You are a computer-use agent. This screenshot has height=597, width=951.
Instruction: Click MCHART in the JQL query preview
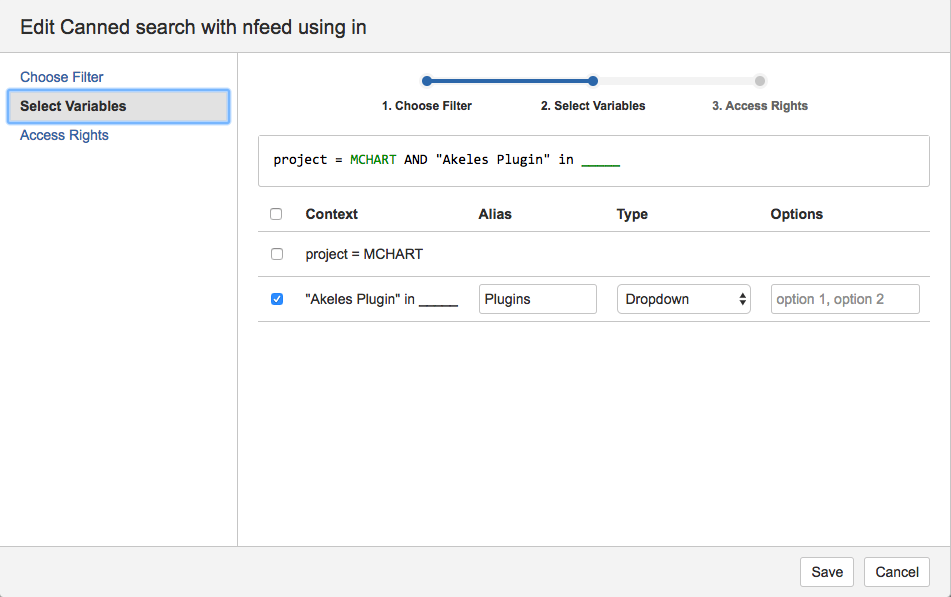click(x=371, y=159)
